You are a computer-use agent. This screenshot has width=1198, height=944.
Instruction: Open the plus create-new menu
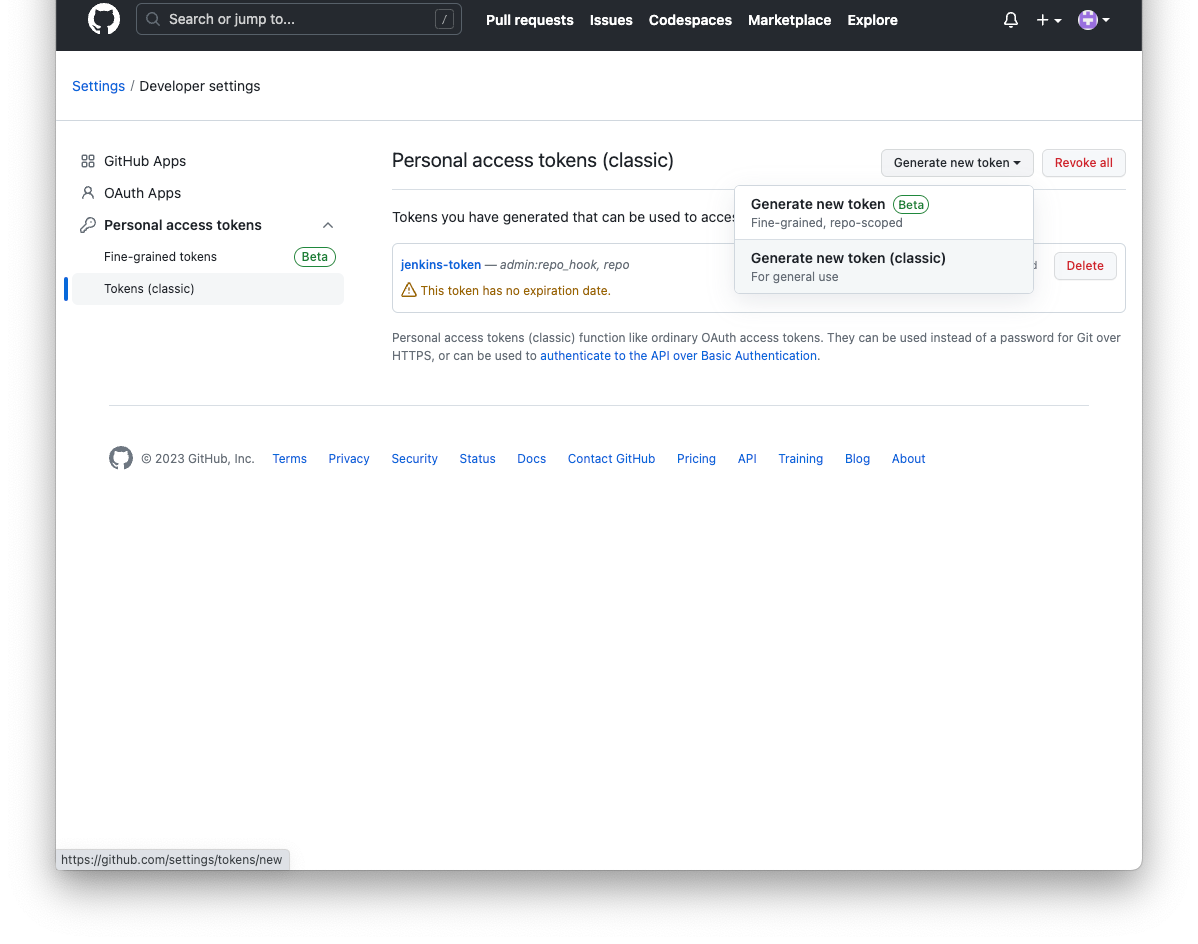tap(1048, 20)
